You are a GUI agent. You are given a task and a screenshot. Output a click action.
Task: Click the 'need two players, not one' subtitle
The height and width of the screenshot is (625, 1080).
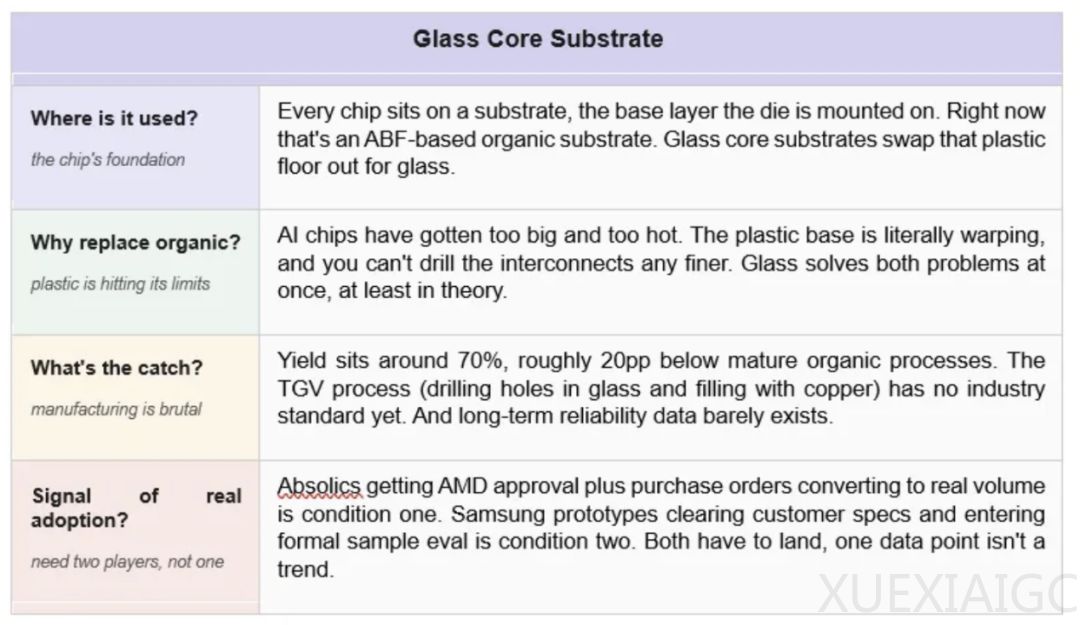127,562
